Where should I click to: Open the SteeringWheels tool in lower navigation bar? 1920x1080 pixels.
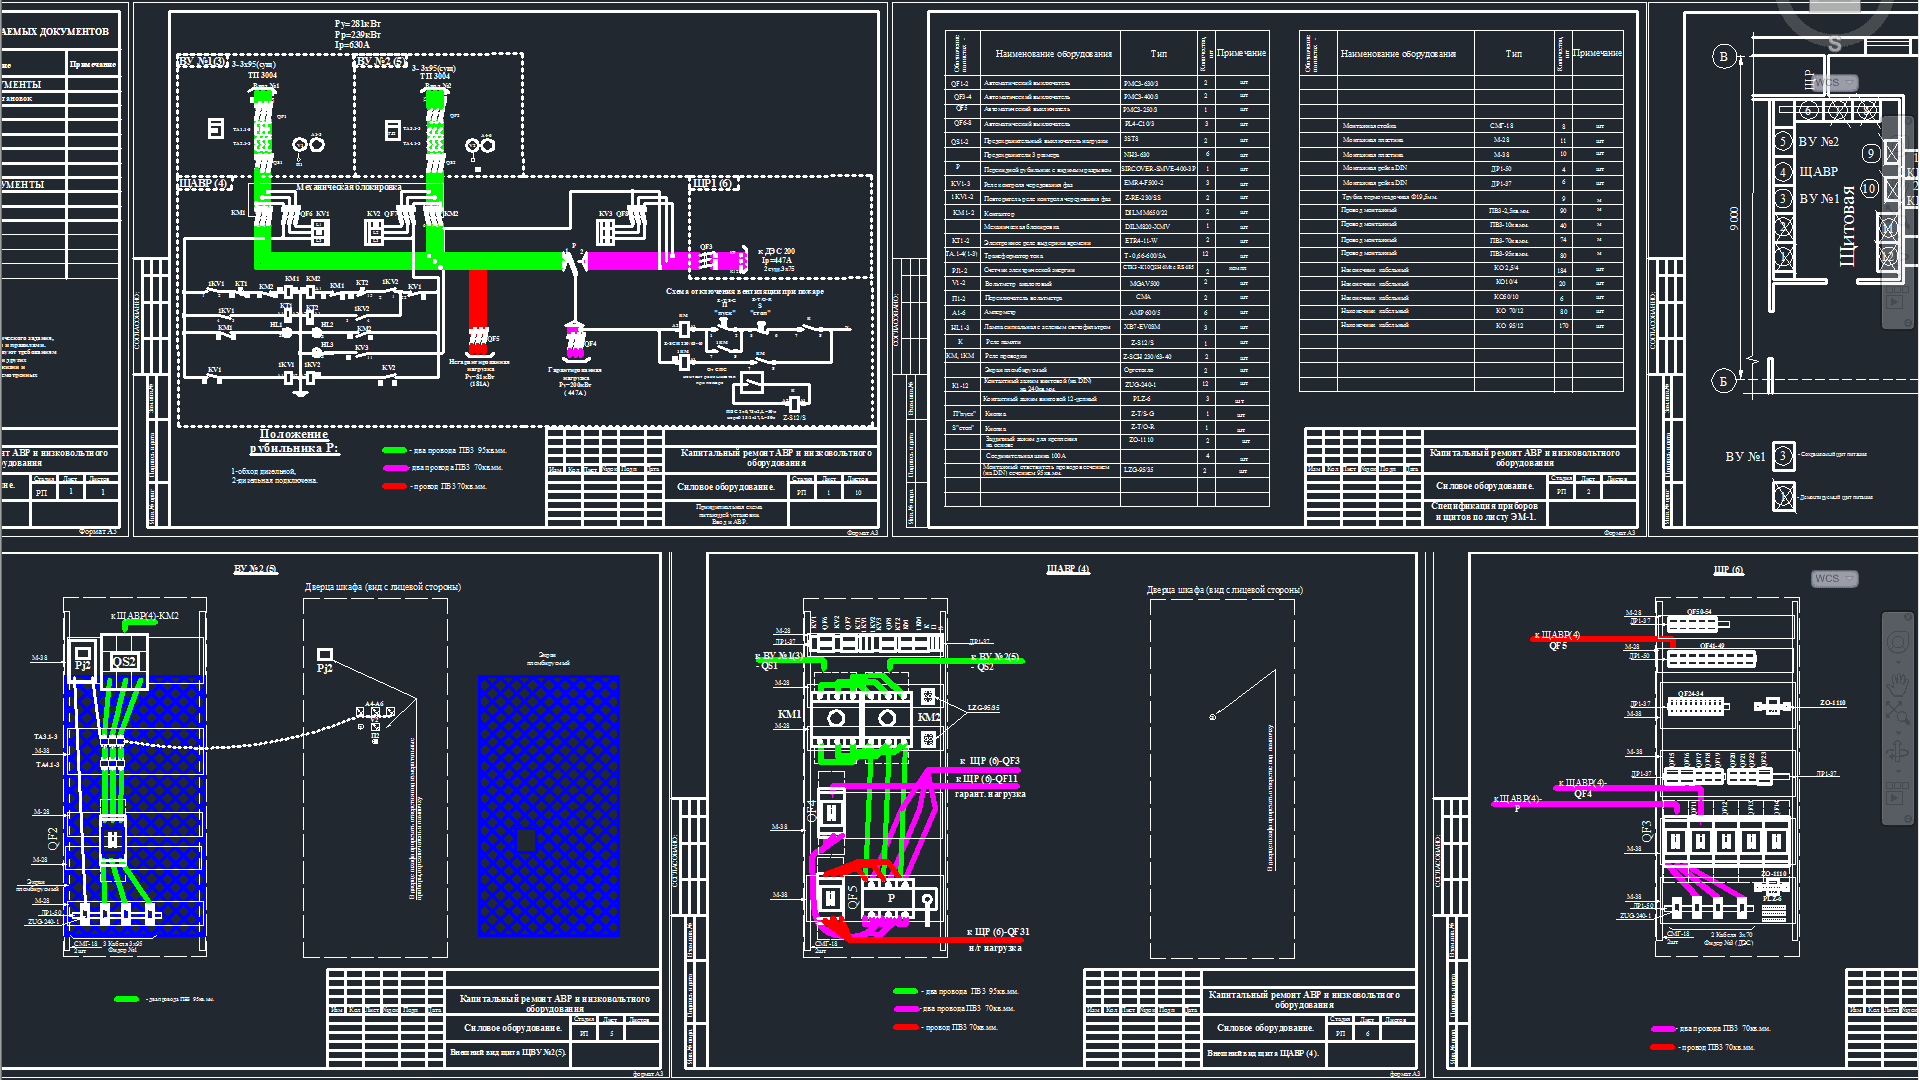pyautogui.click(x=1898, y=642)
